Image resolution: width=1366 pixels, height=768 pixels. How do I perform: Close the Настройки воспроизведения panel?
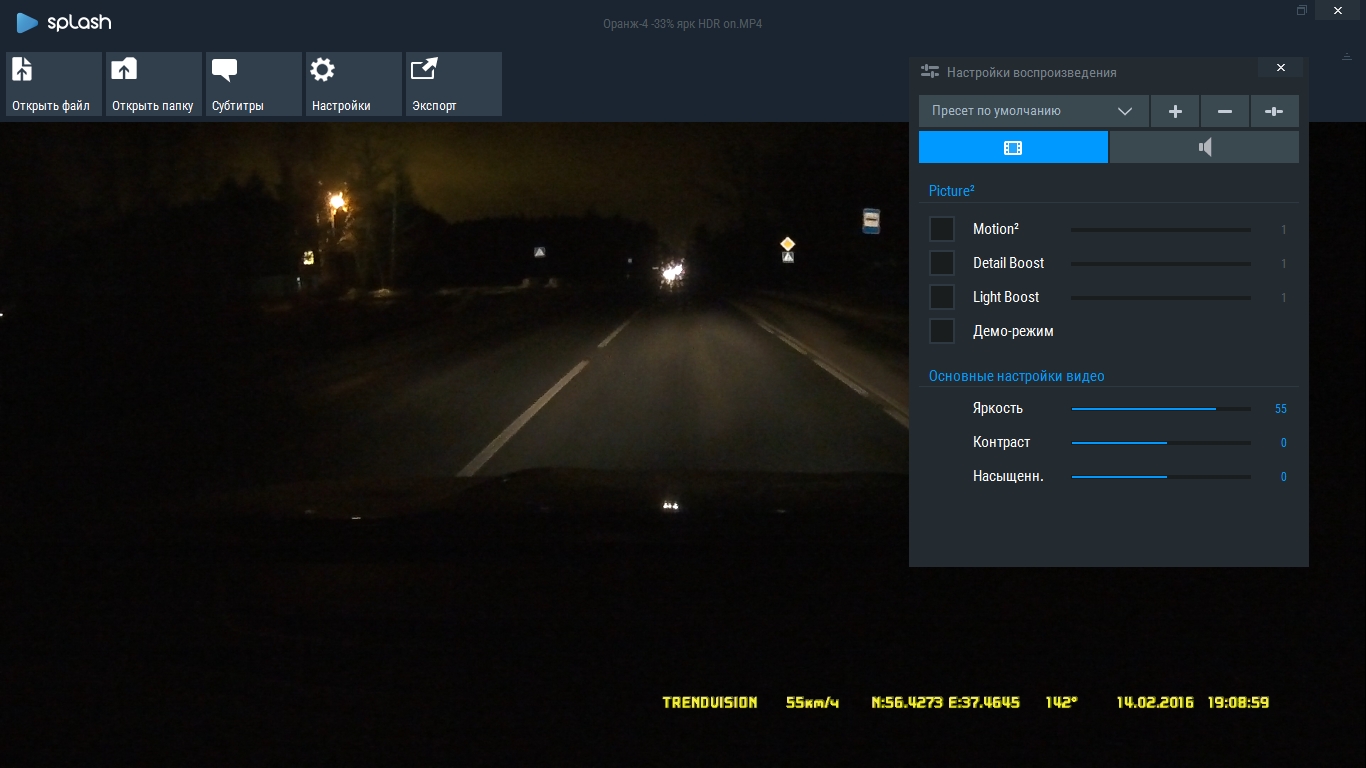tap(1280, 68)
